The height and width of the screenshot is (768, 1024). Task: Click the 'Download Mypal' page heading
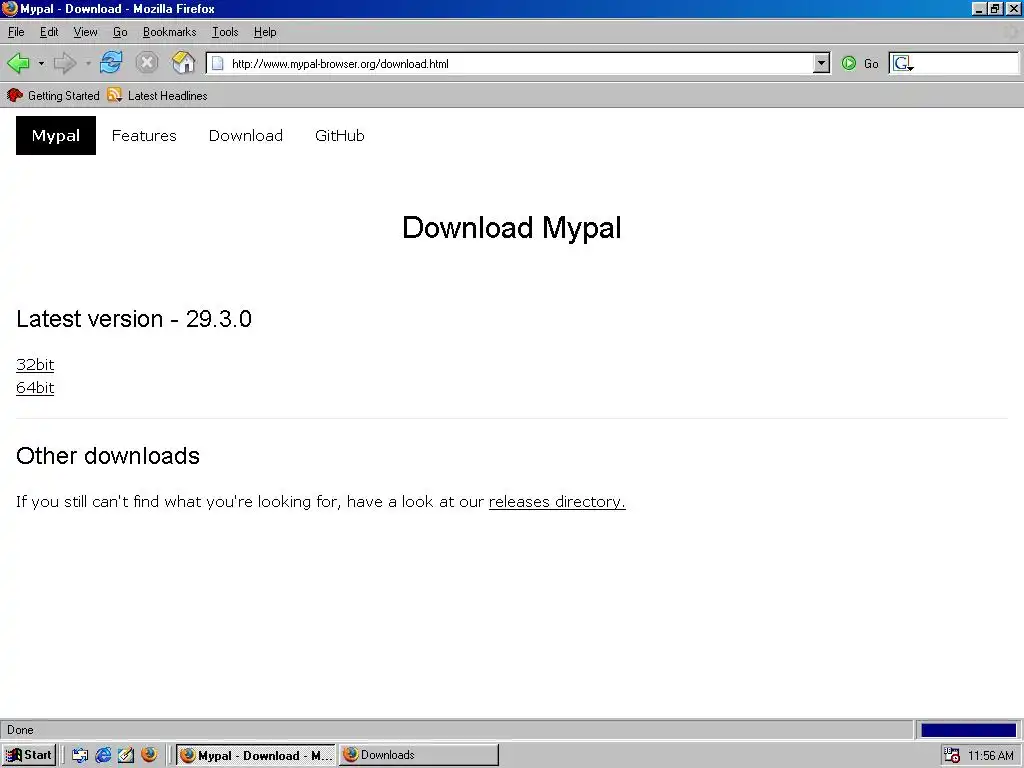(x=512, y=229)
